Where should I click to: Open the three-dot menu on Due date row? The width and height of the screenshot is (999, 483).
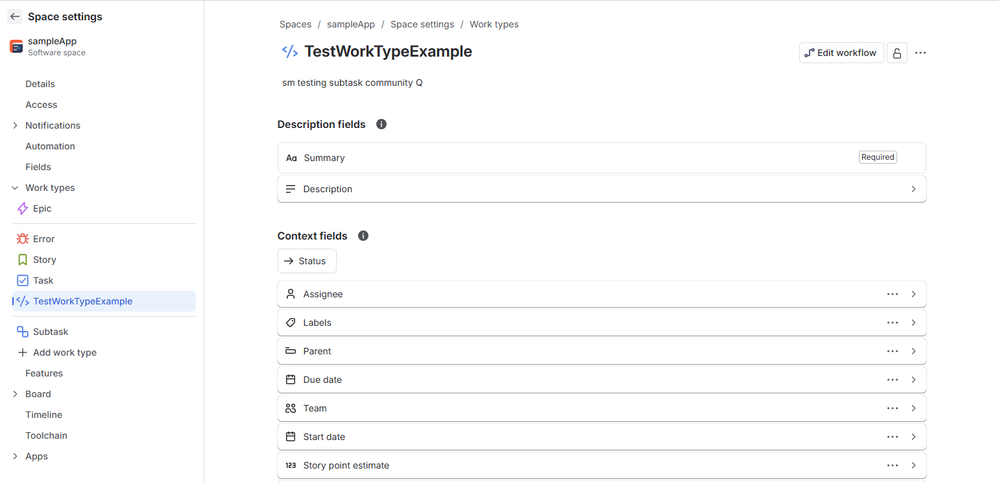[x=893, y=380]
